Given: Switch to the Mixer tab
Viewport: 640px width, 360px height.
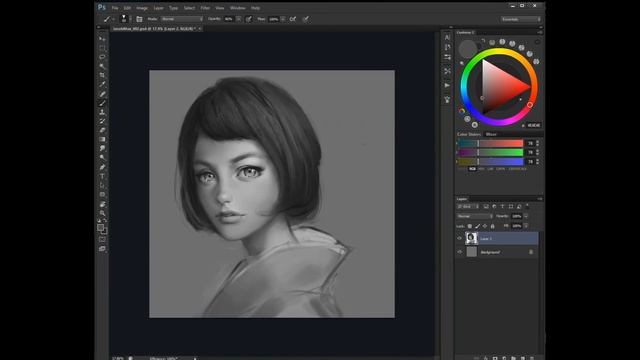Looking at the screenshot, I should coord(491,134).
